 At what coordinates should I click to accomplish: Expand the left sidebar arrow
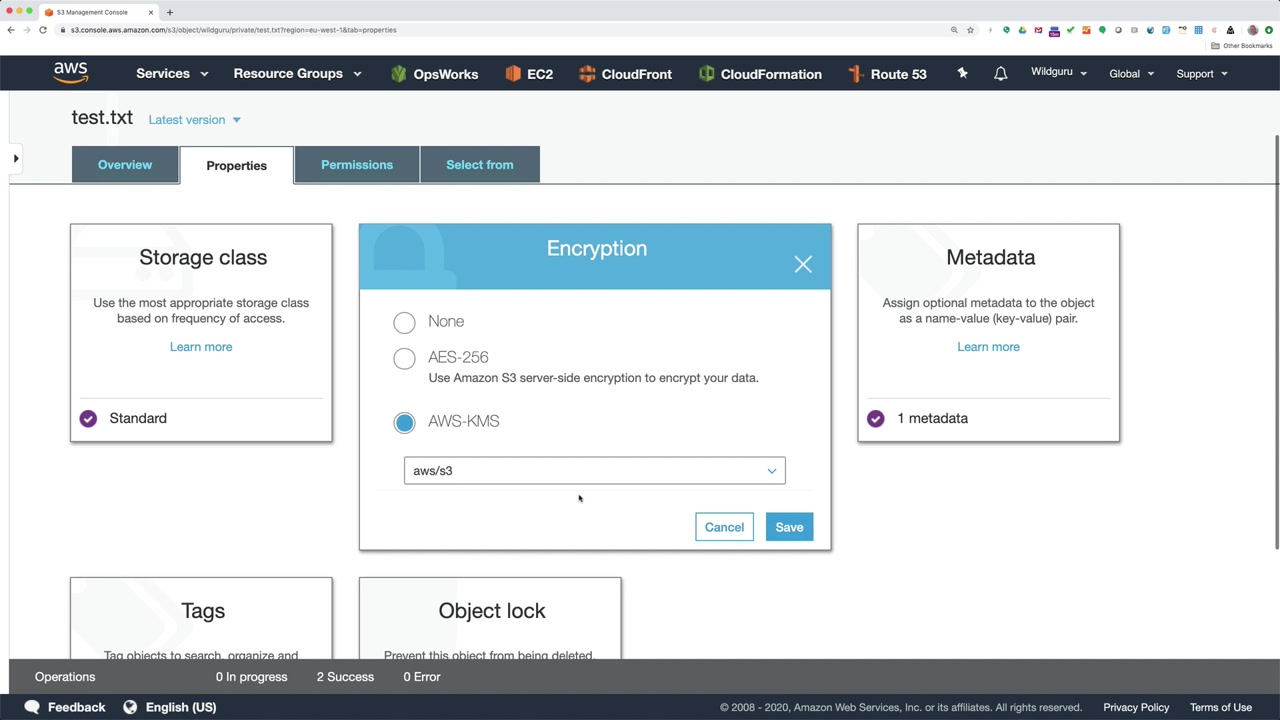(x=16, y=158)
